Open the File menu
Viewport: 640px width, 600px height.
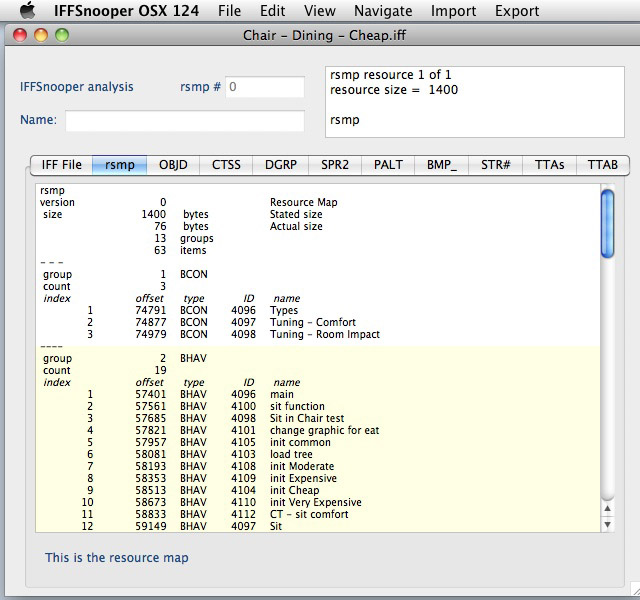pyautogui.click(x=229, y=11)
